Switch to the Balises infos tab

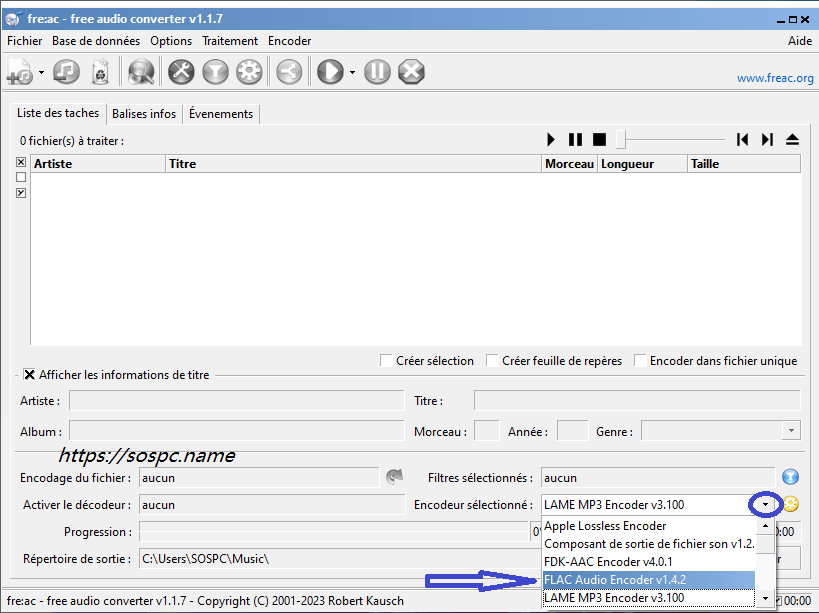[x=144, y=114]
